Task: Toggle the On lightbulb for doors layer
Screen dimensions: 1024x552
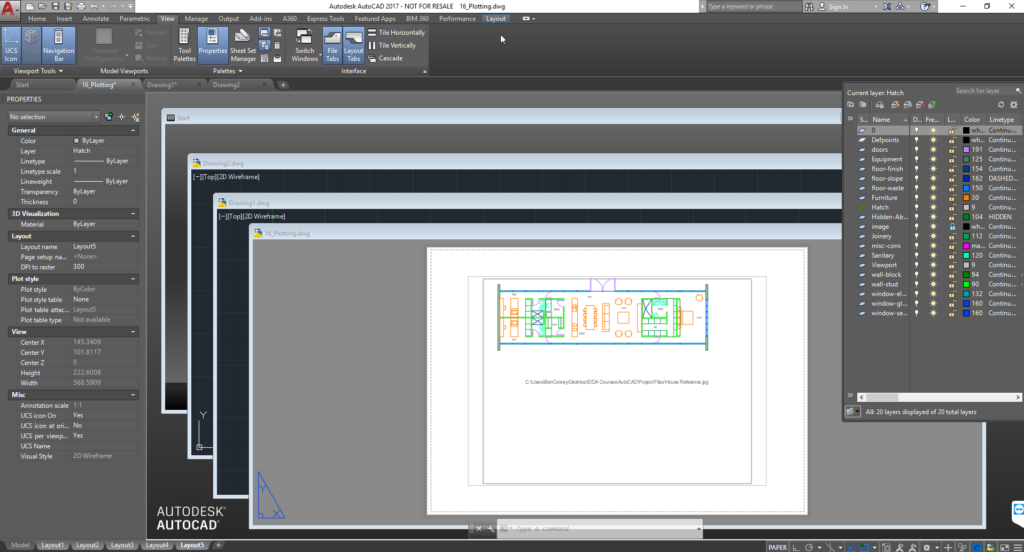Action: pos(916,150)
